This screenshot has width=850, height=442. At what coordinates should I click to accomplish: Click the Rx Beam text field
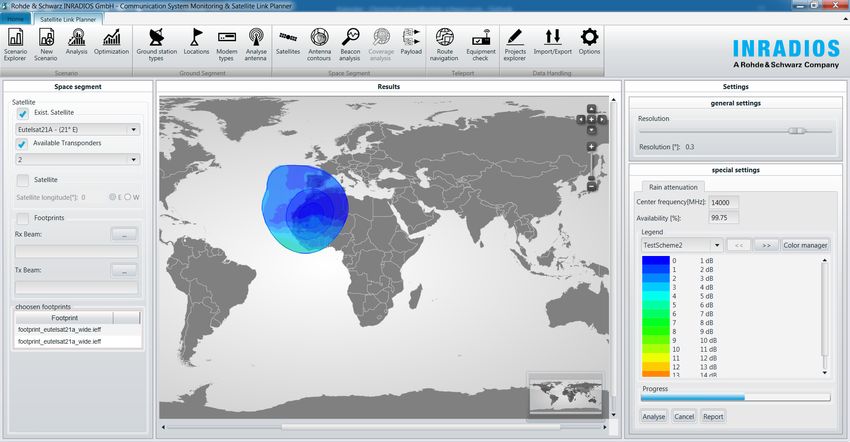[76, 252]
